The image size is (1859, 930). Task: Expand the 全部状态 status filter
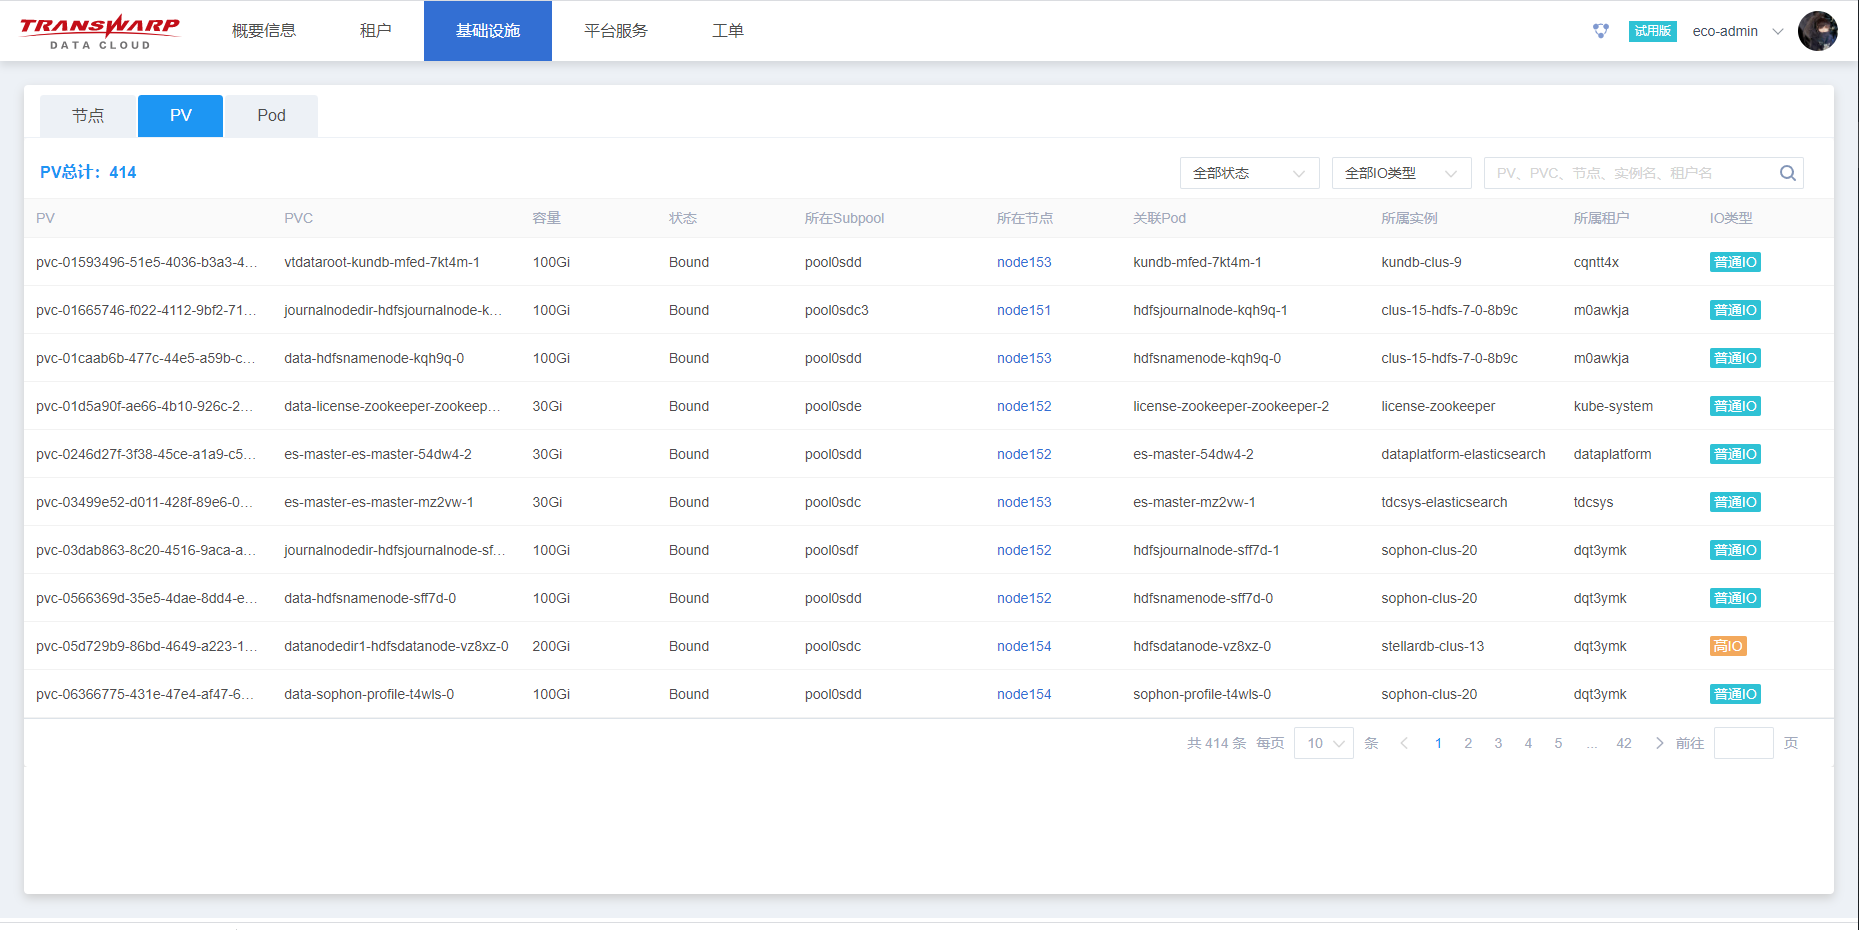(x=1250, y=173)
